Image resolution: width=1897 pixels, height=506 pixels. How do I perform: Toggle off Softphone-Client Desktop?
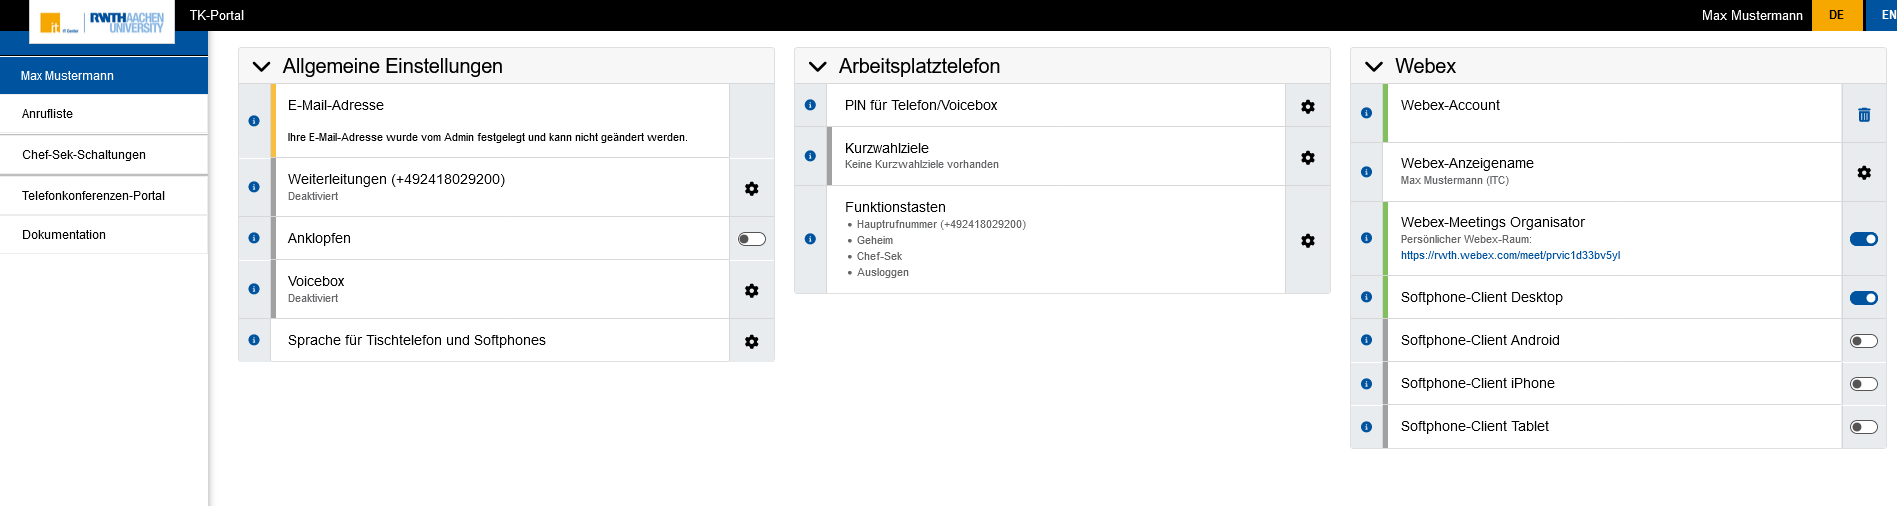click(x=1863, y=298)
